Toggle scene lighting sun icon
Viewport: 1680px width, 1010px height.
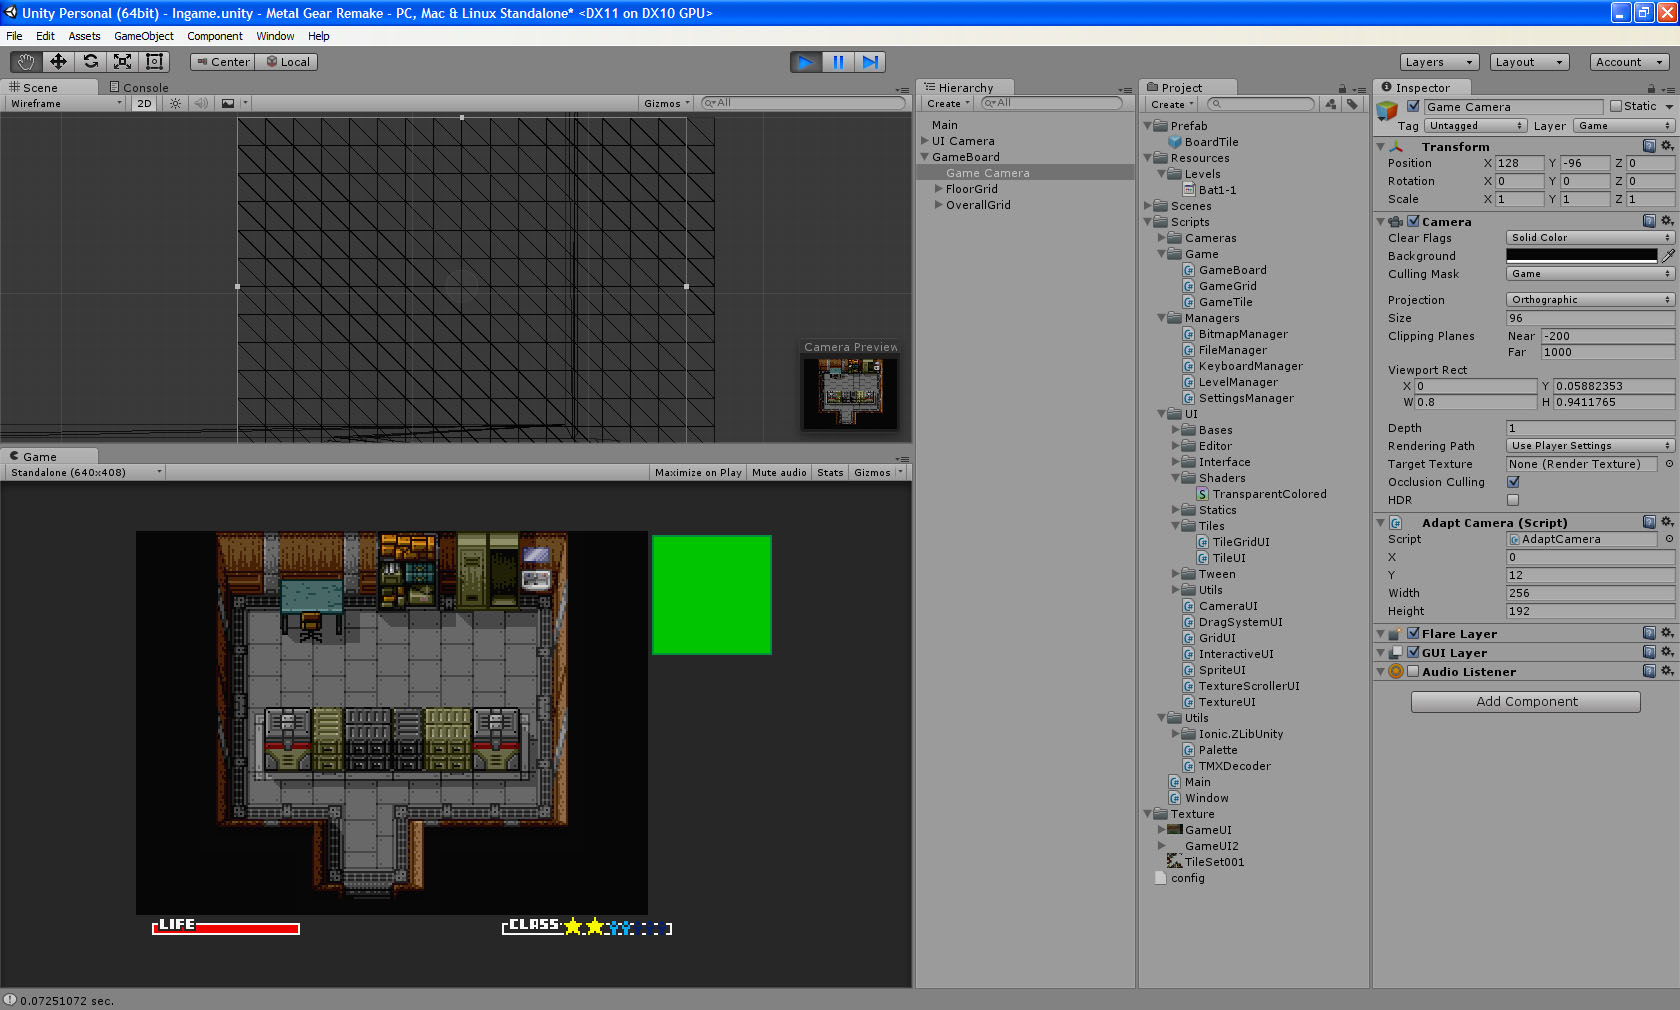coord(175,104)
